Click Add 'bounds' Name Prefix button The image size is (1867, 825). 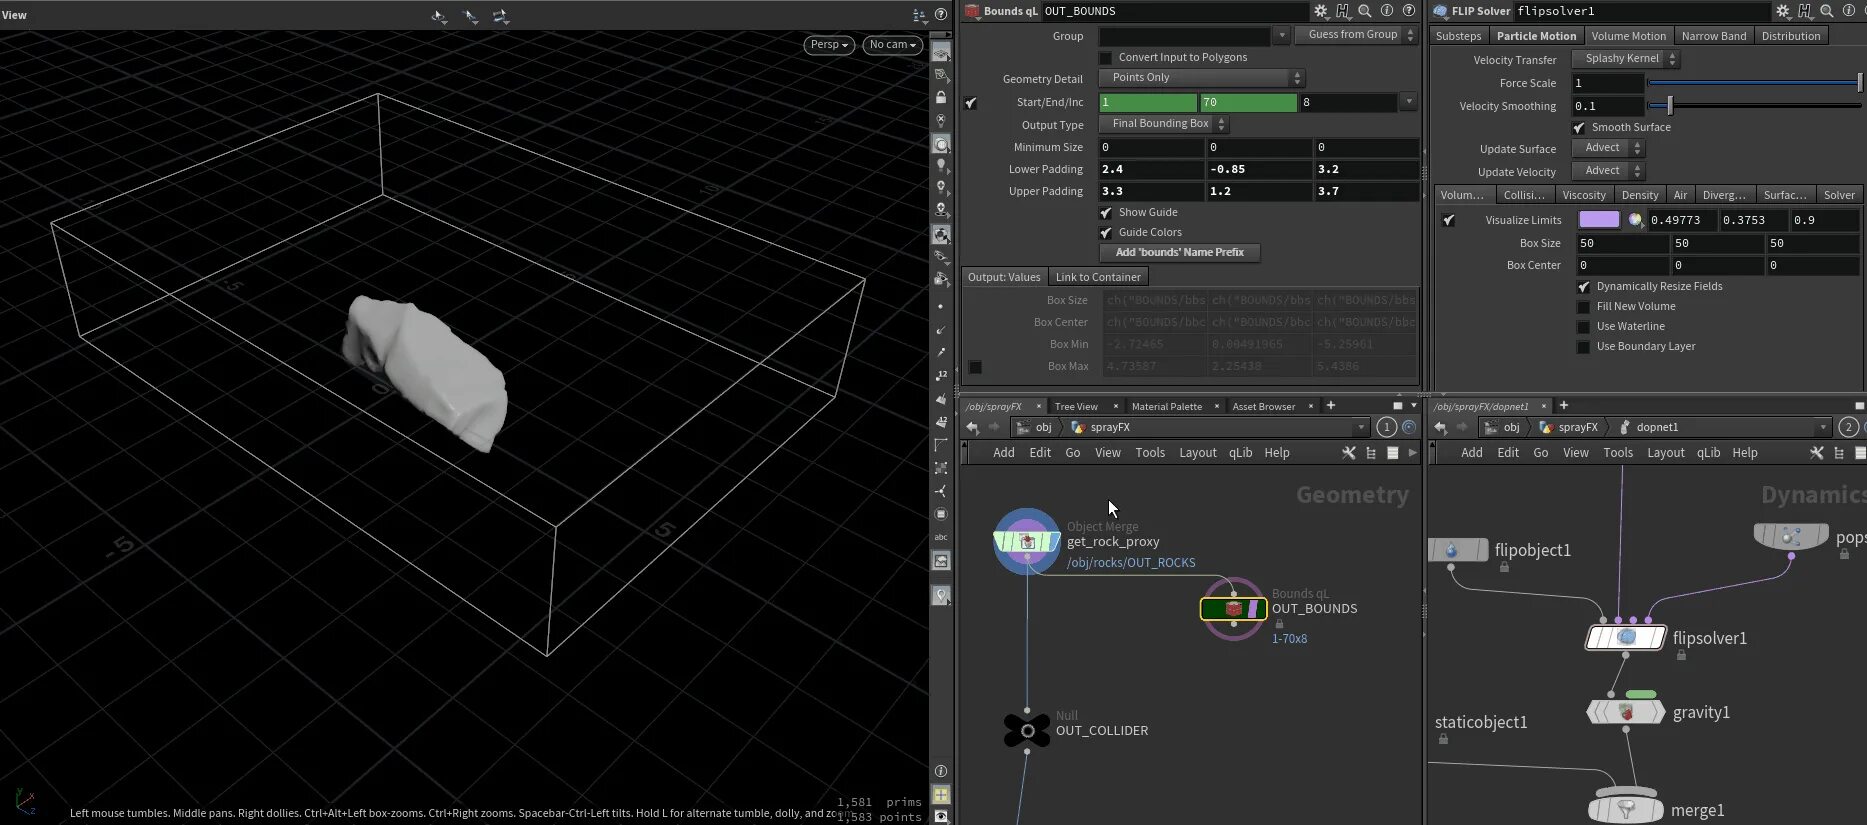[x=1180, y=253]
